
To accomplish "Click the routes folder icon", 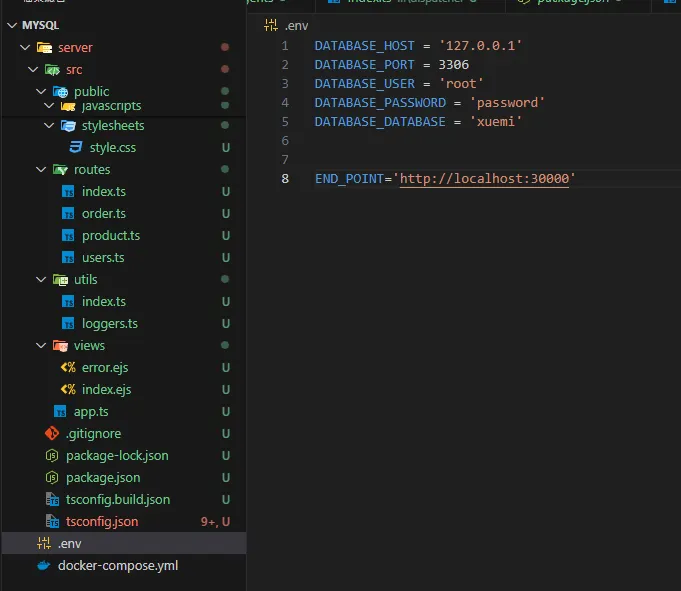I will click(60, 169).
